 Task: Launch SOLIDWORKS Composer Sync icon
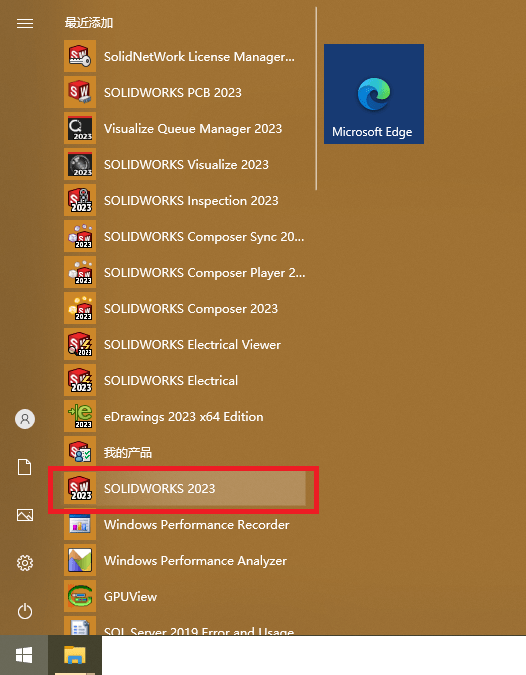pos(80,236)
